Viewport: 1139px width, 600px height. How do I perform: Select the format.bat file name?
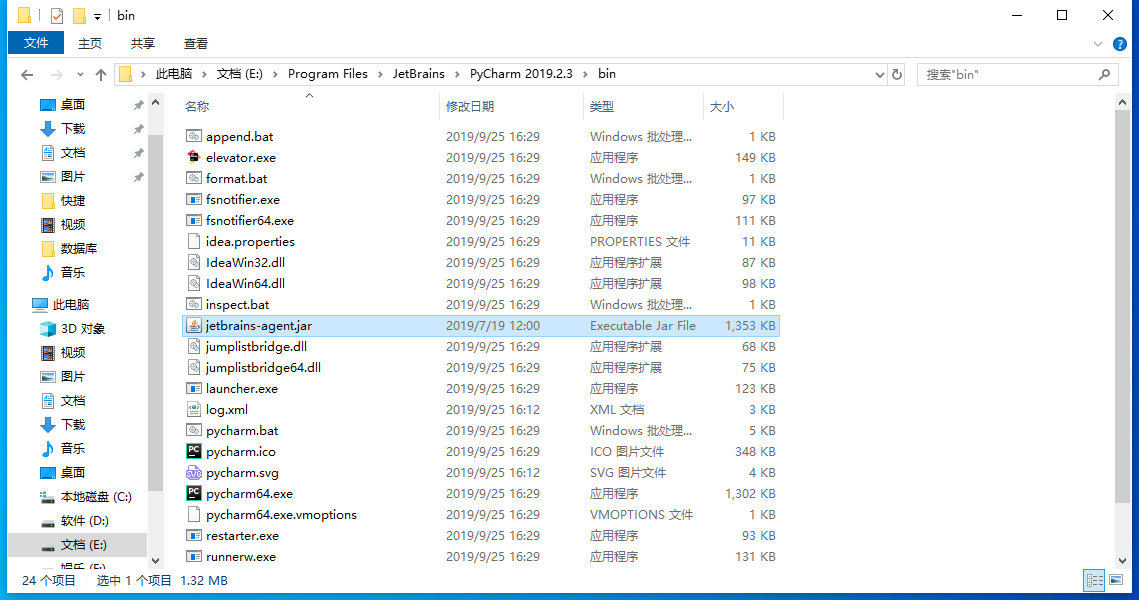(x=236, y=178)
